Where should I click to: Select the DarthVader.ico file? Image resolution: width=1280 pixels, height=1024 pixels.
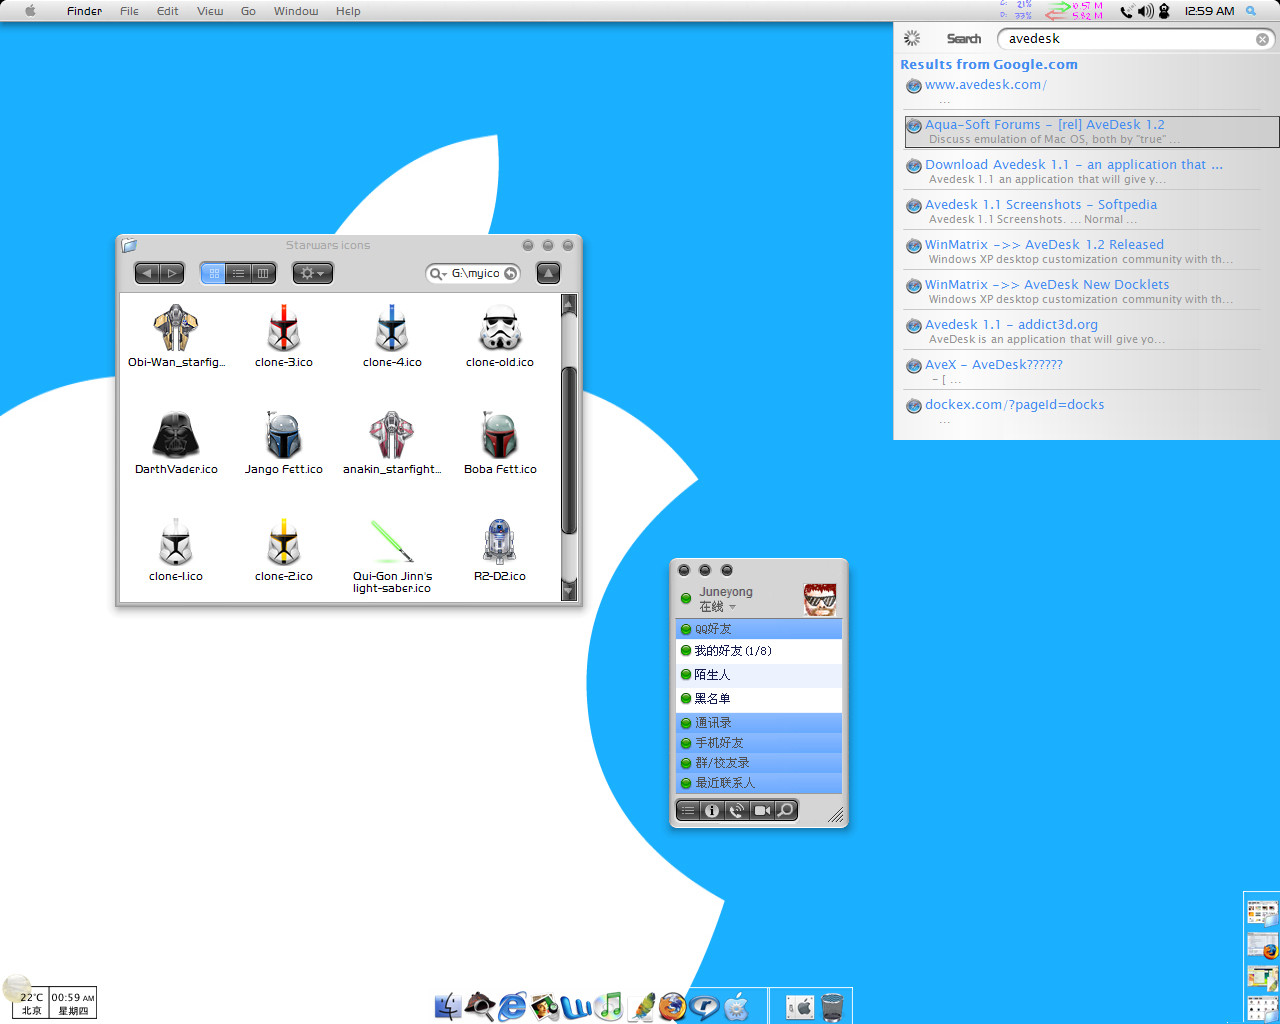(x=176, y=443)
